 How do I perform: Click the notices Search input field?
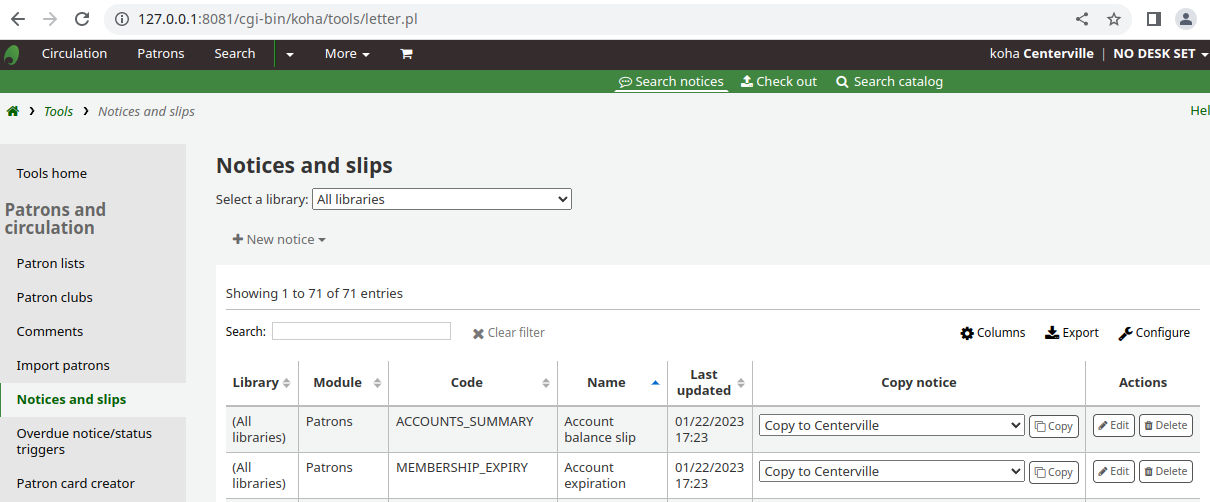pos(361,331)
